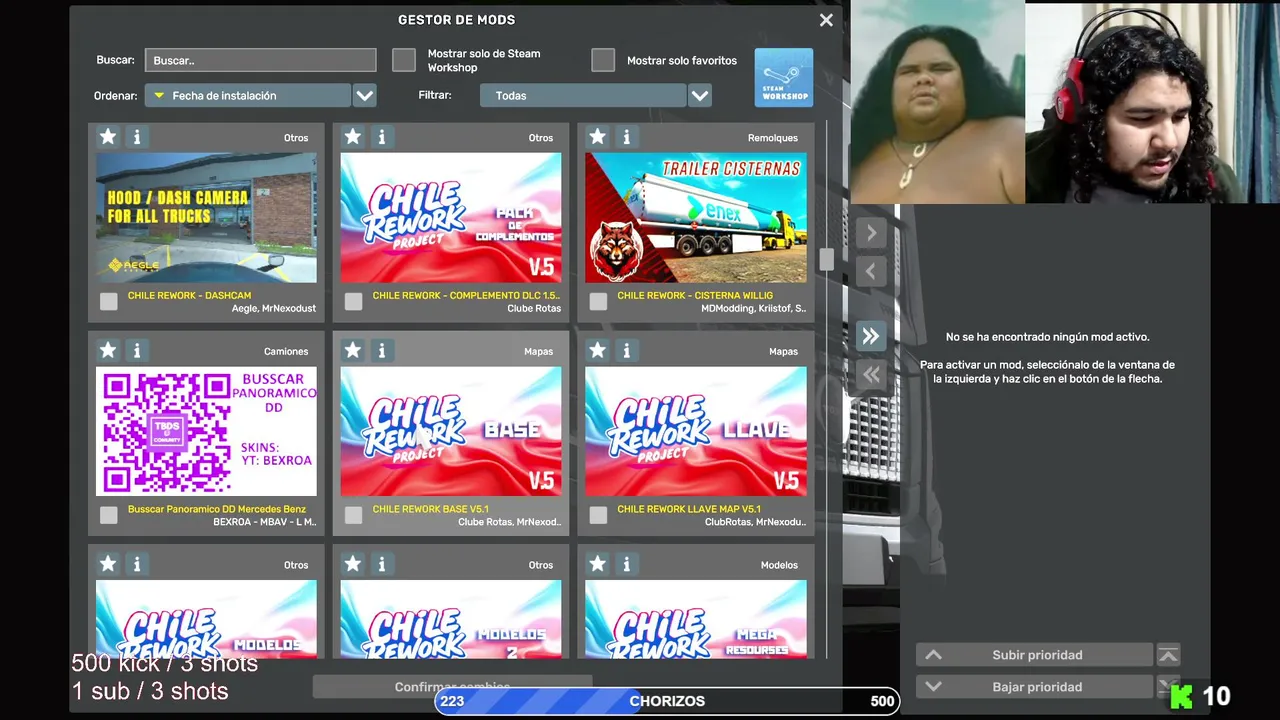Screen dimensions: 1280x720
Task: Expand the Filtrar dropdown set to Todas
Action: coord(596,95)
